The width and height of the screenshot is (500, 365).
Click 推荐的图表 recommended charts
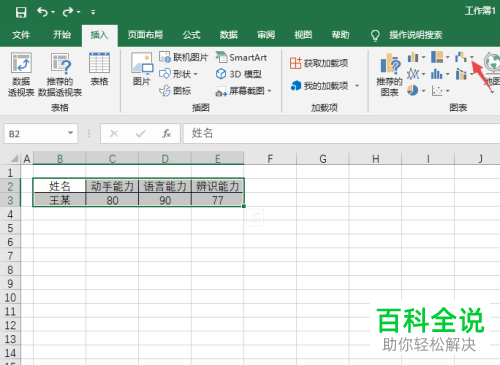(x=390, y=75)
